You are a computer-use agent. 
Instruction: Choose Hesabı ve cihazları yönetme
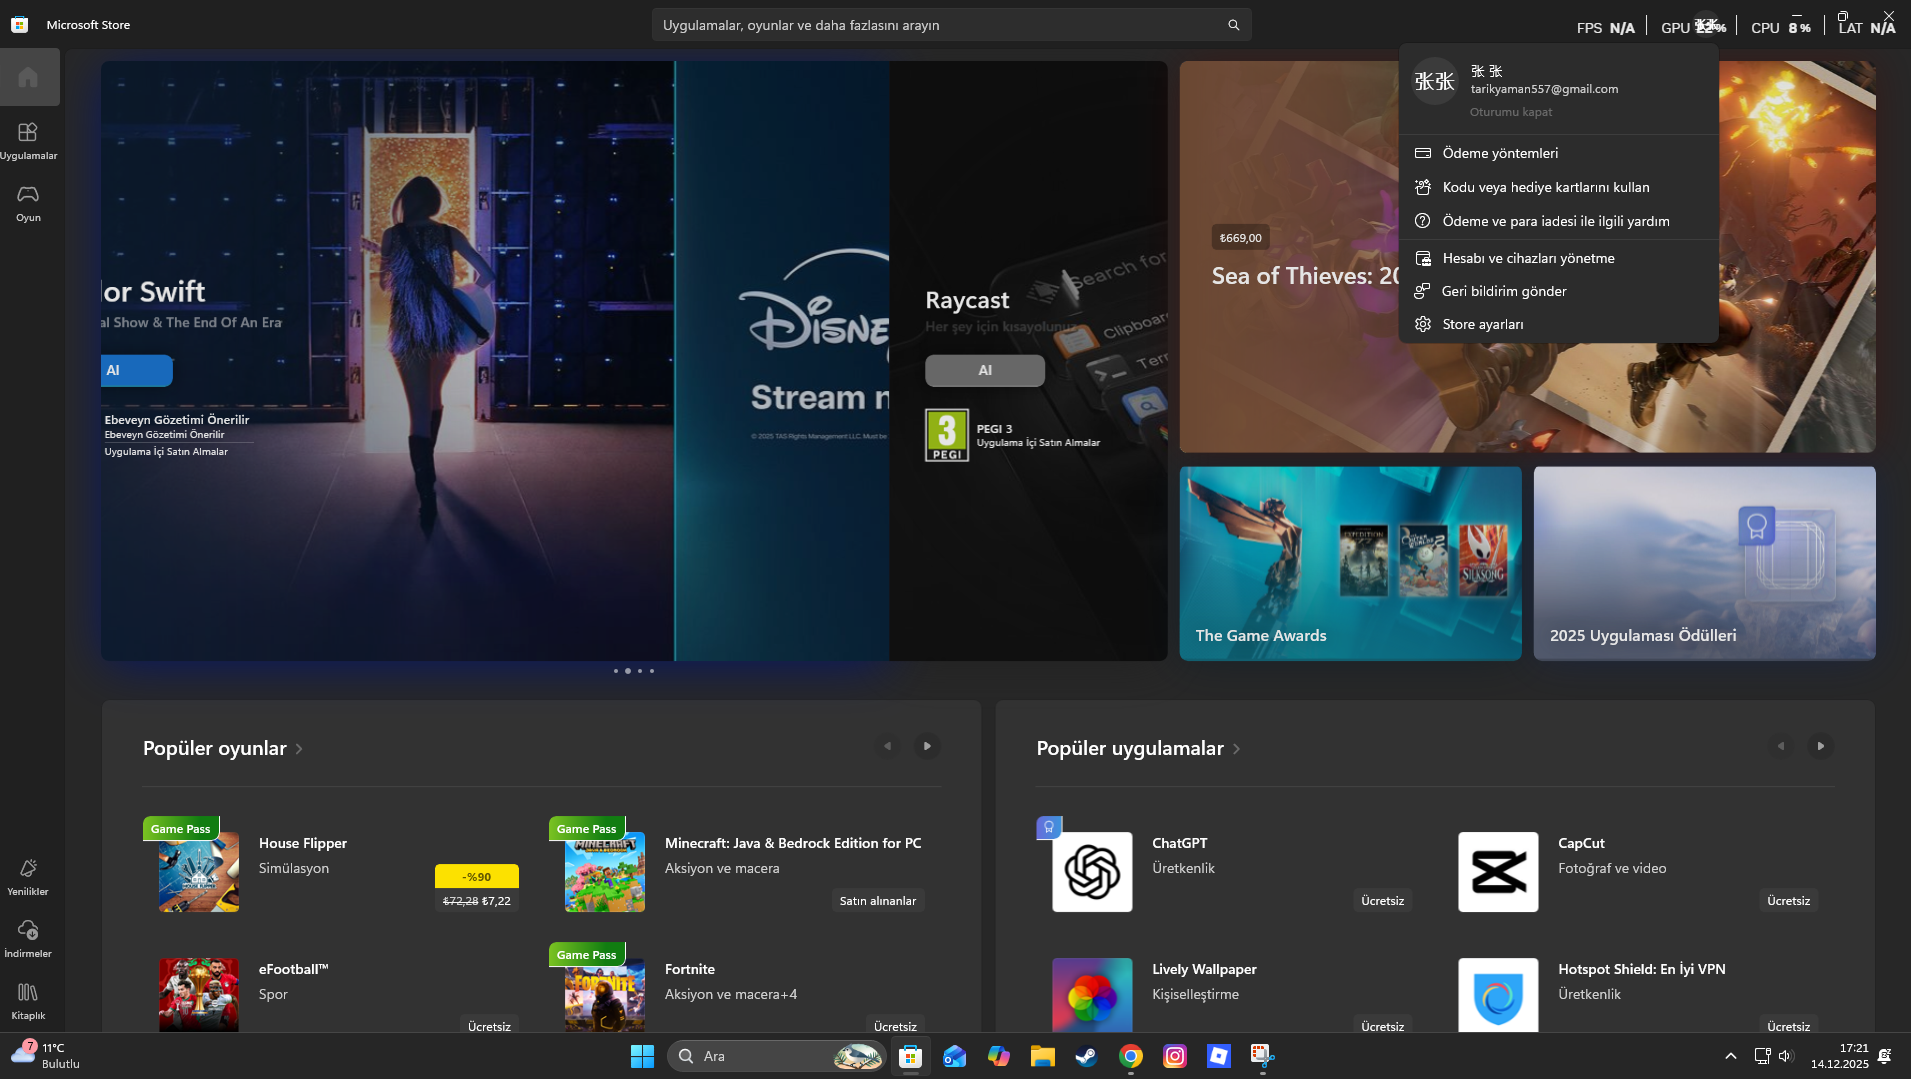tap(1558, 258)
